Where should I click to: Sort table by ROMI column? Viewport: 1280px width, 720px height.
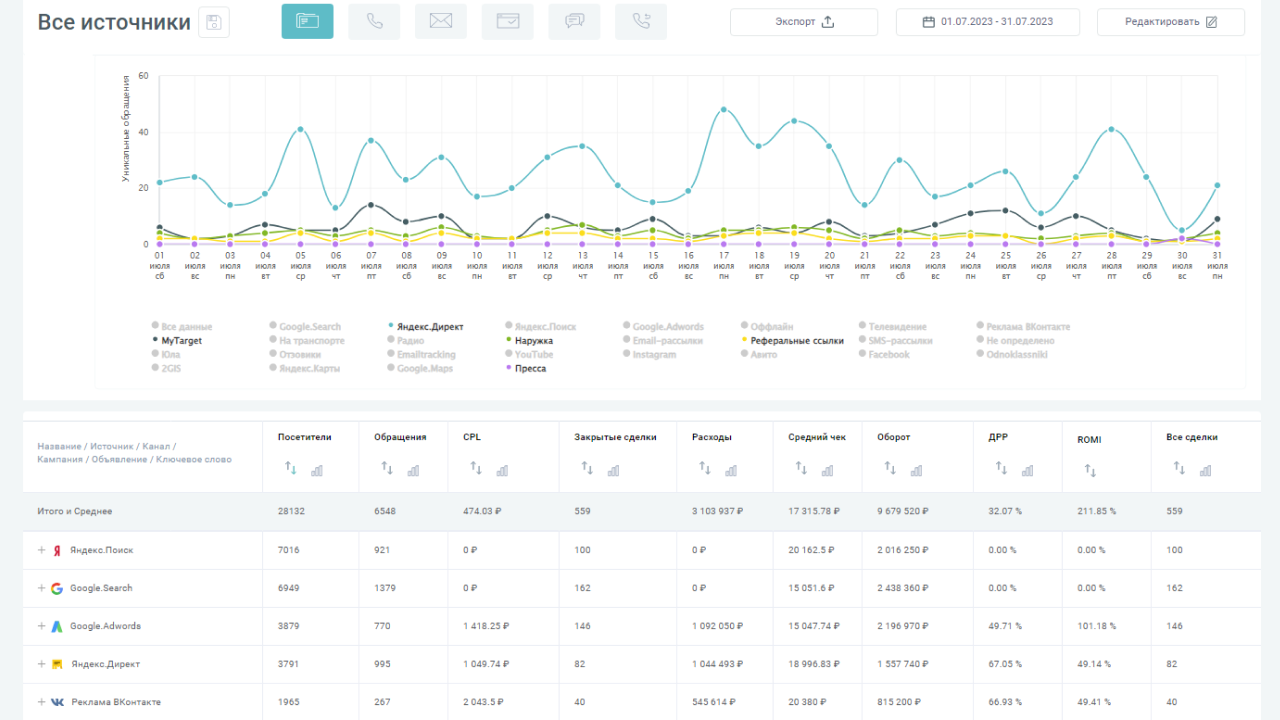(x=1088, y=469)
